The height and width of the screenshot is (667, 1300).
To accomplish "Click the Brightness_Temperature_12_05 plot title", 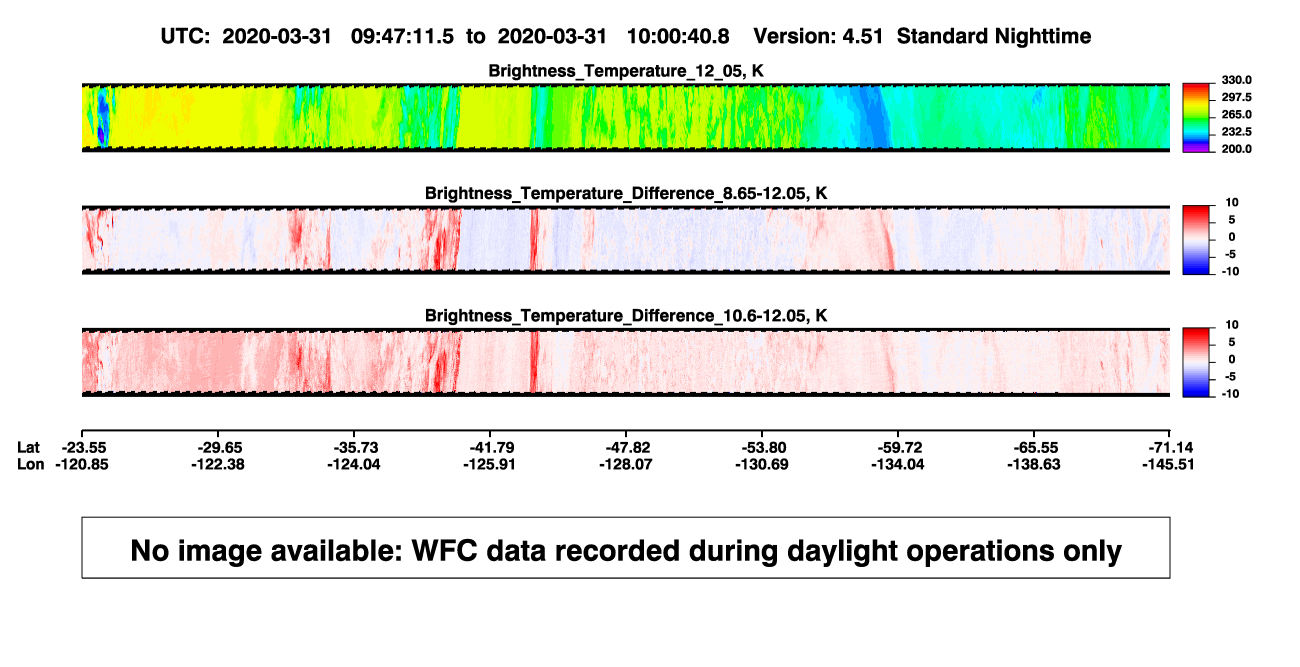I will (626, 71).
